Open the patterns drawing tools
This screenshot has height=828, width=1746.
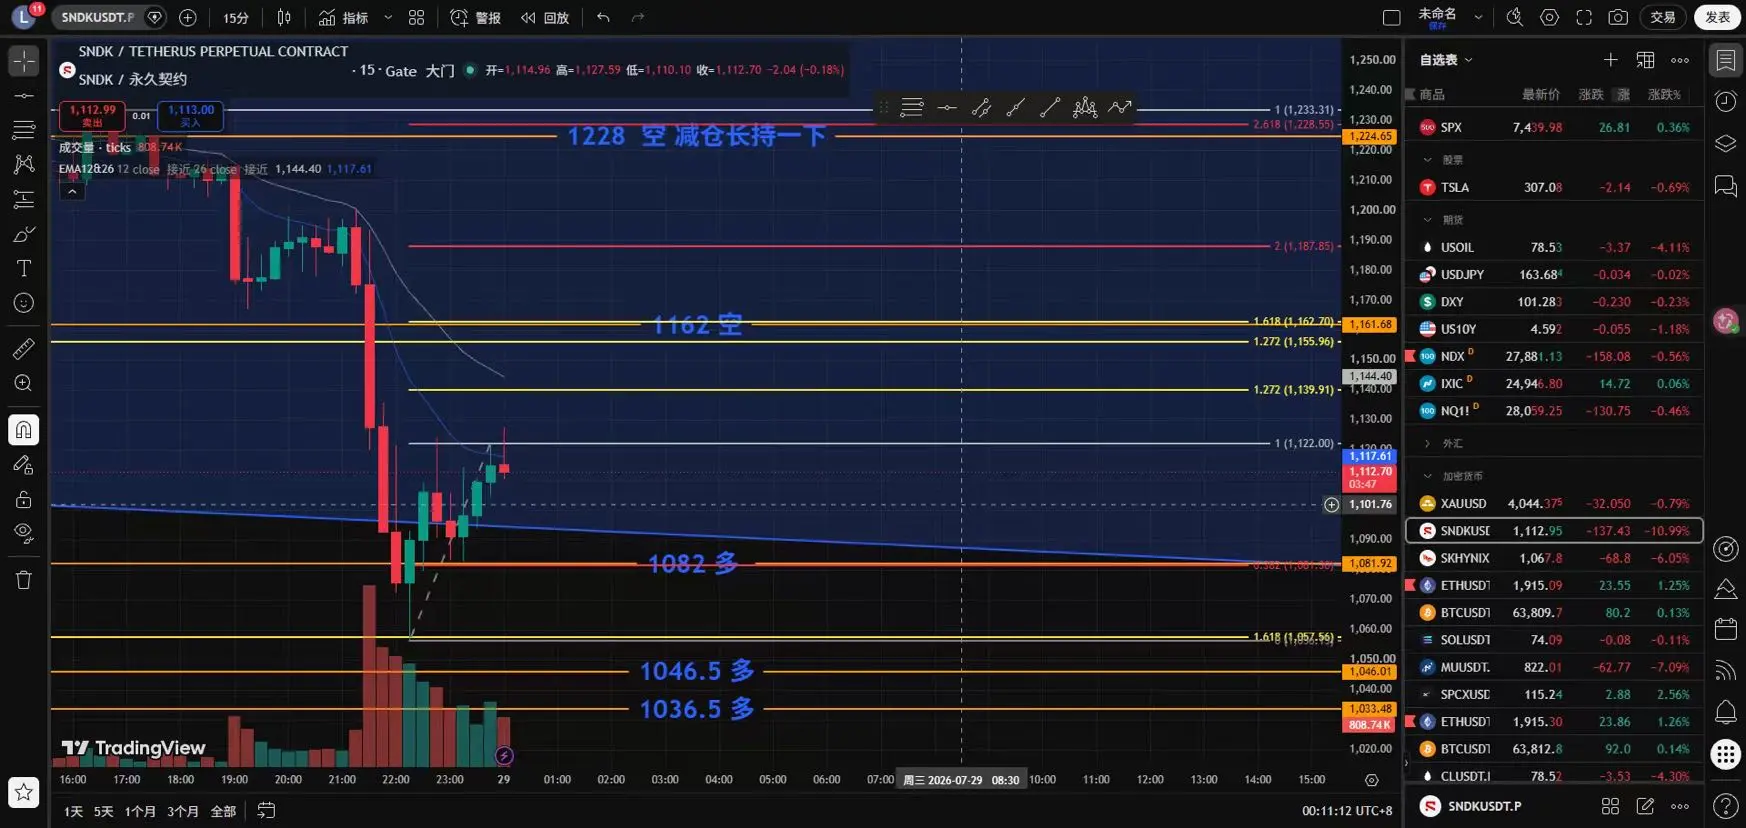pos(24,164)
